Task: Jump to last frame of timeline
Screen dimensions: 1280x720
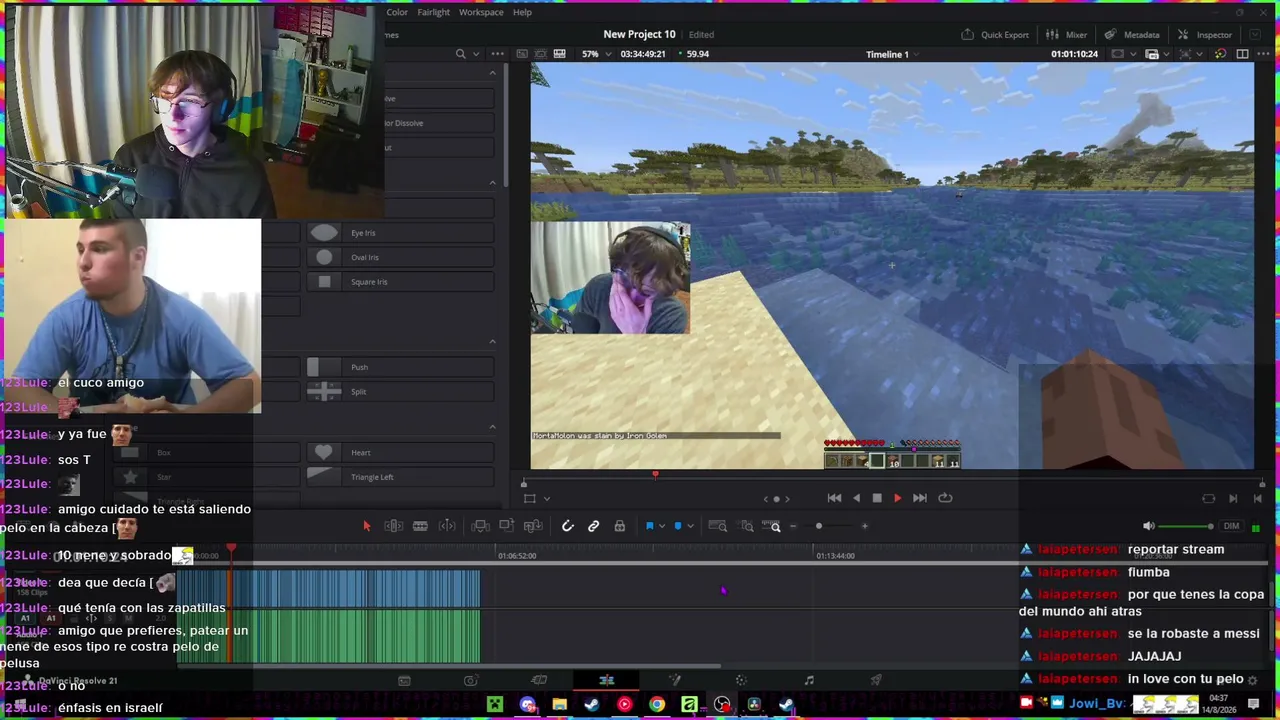Action: click(920, 498)
